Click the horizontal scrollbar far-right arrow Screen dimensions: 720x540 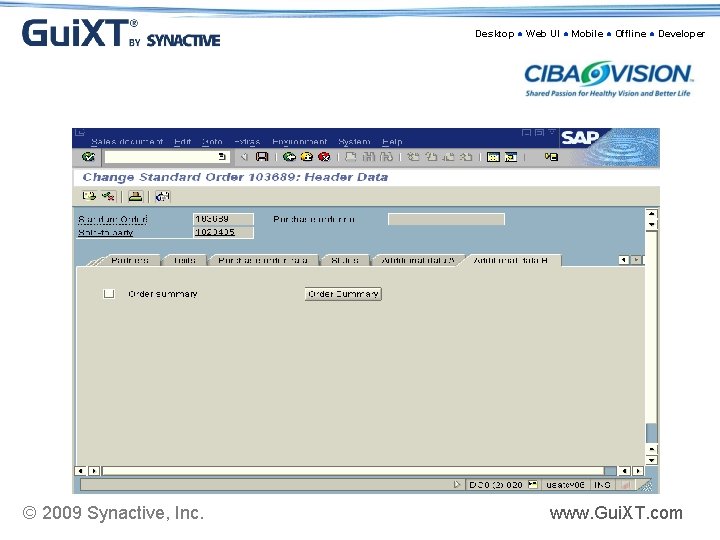(x=638, y=471)
